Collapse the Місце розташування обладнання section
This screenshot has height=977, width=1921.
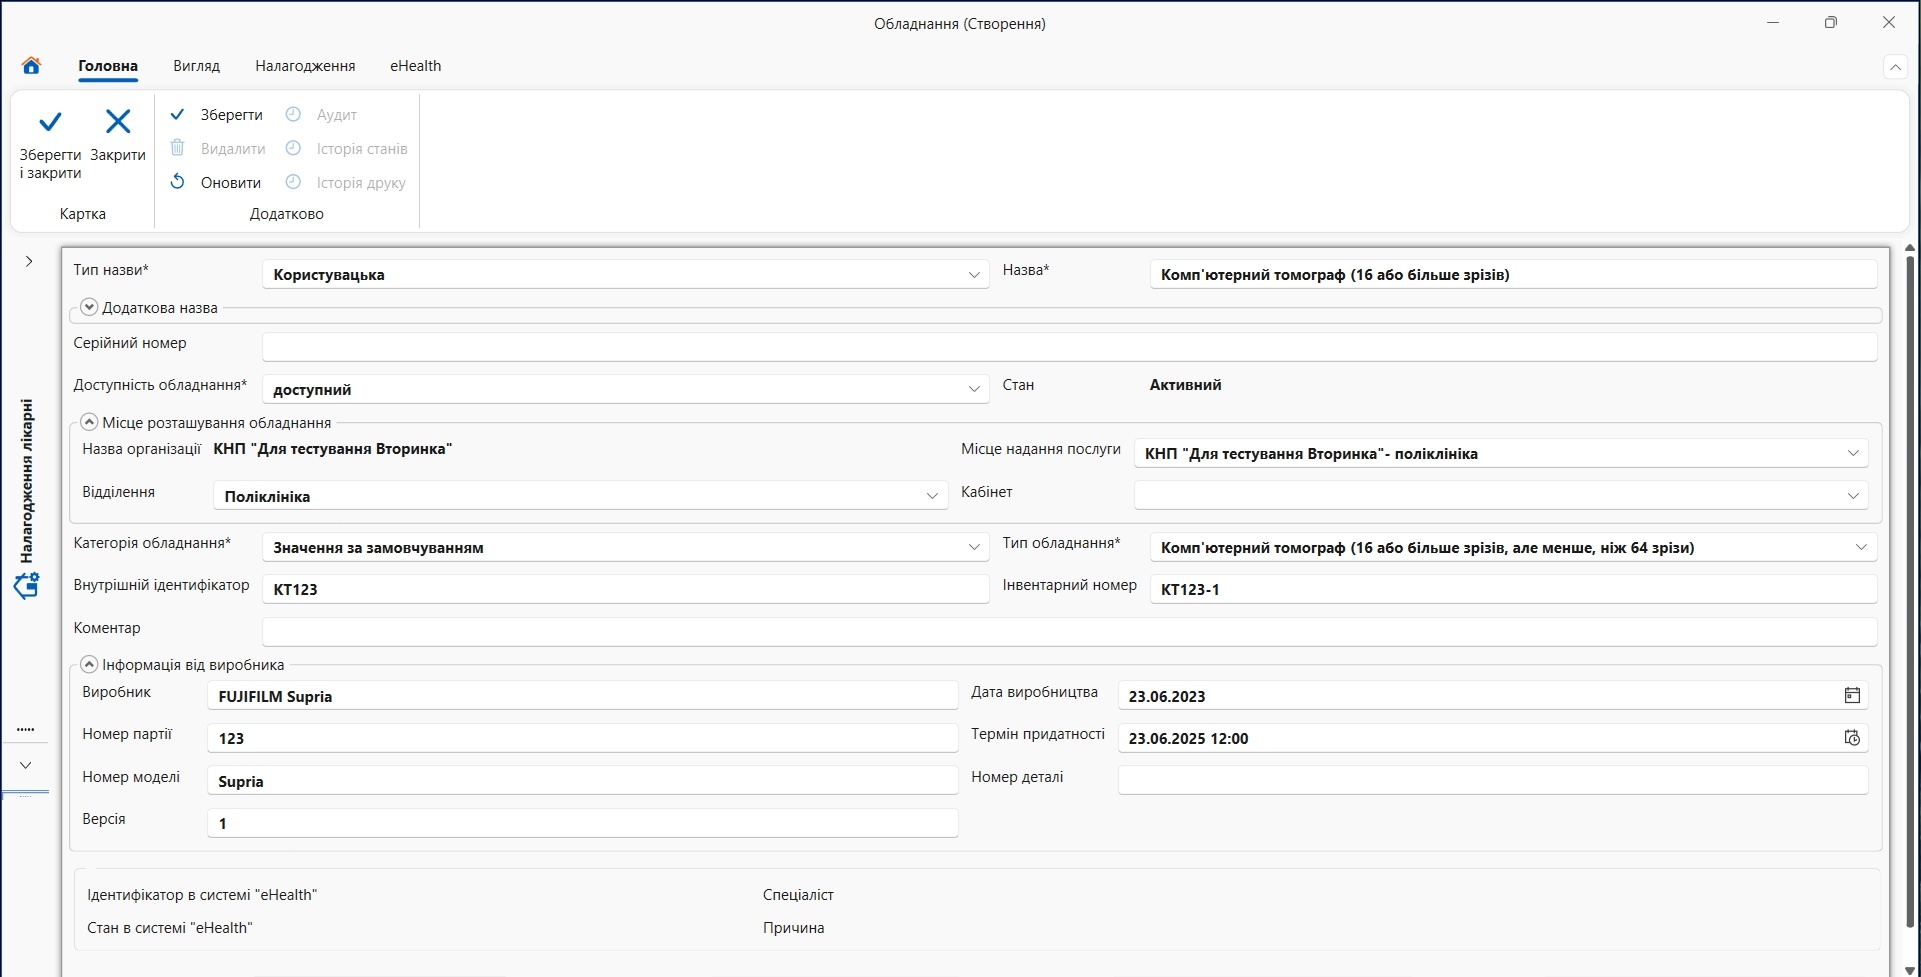pos(89,422)
